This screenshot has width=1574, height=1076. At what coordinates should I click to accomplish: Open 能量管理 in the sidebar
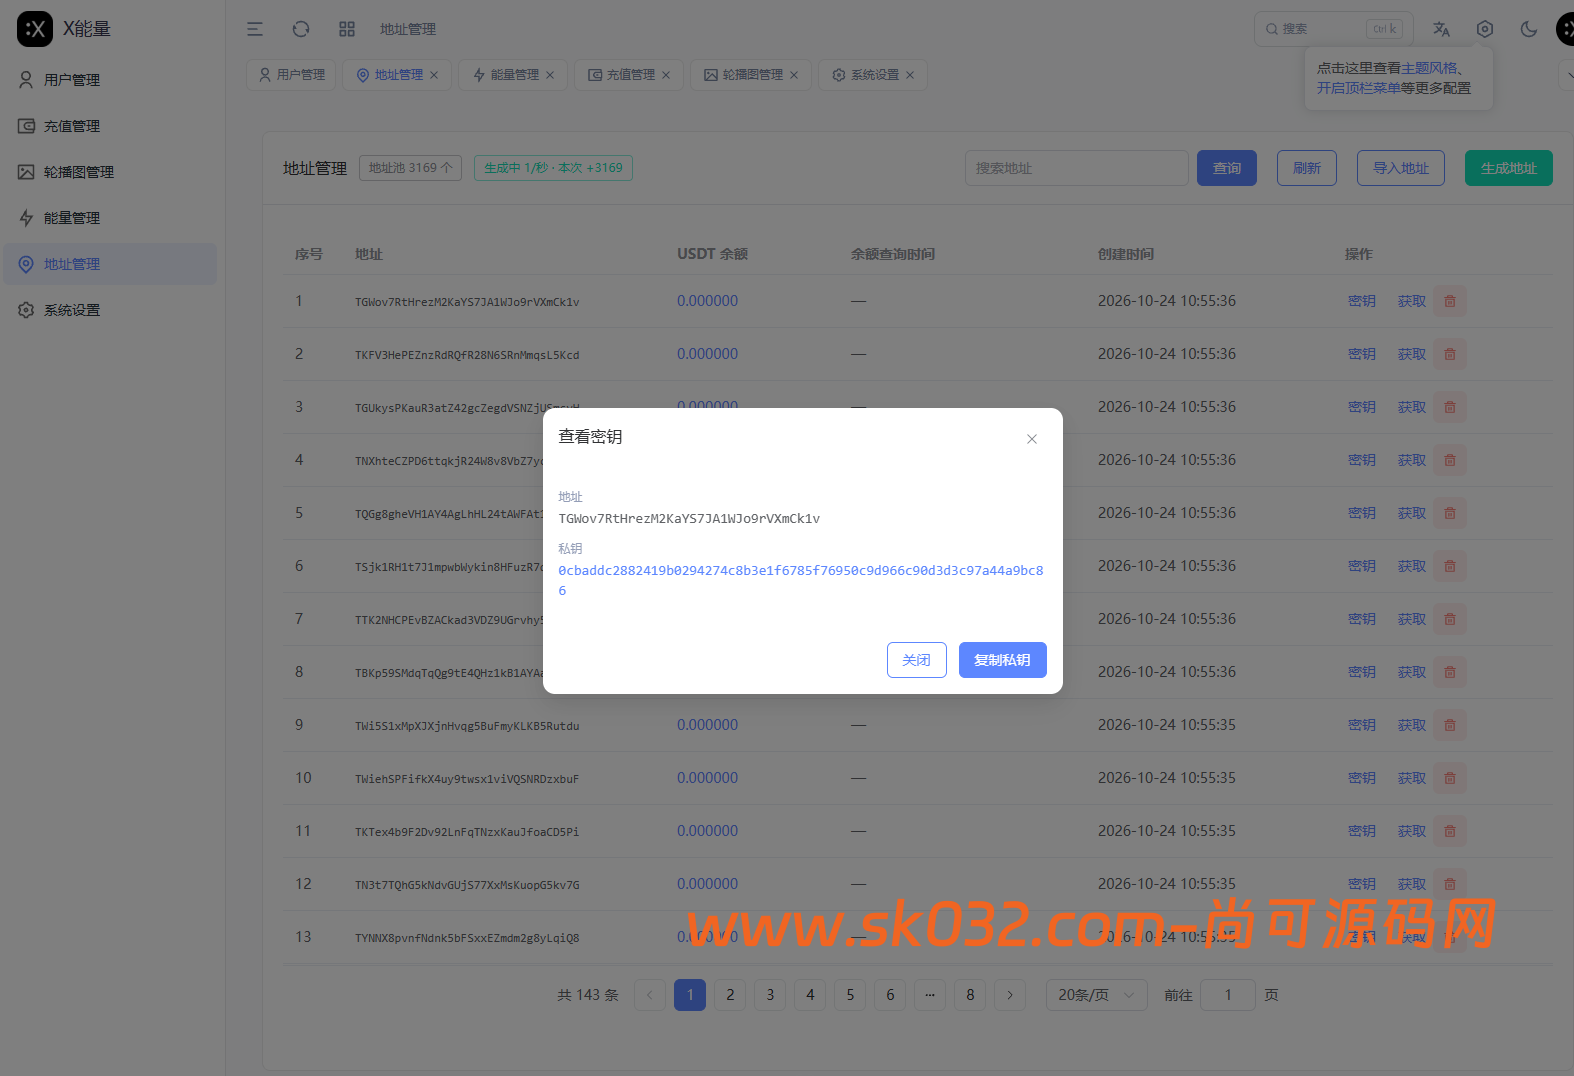(x=110, y=218)
